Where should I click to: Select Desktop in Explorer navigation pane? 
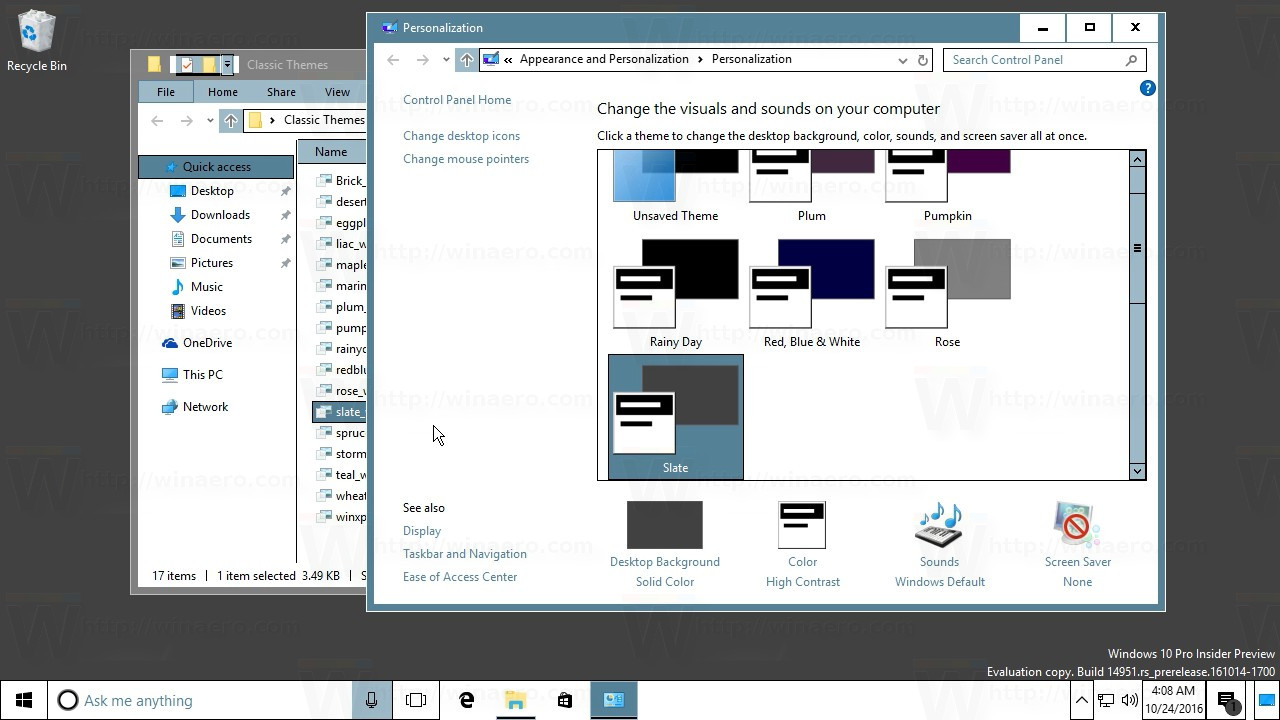[x=212, y=191]
